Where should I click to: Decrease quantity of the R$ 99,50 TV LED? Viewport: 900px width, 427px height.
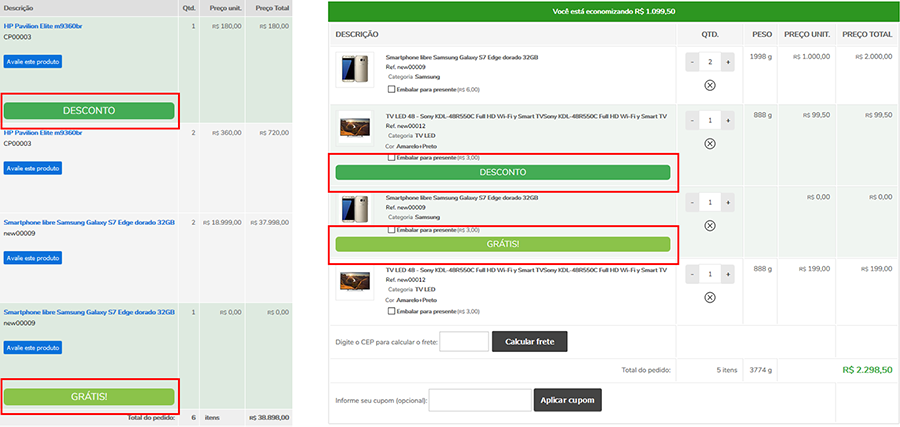pos(692,121)
